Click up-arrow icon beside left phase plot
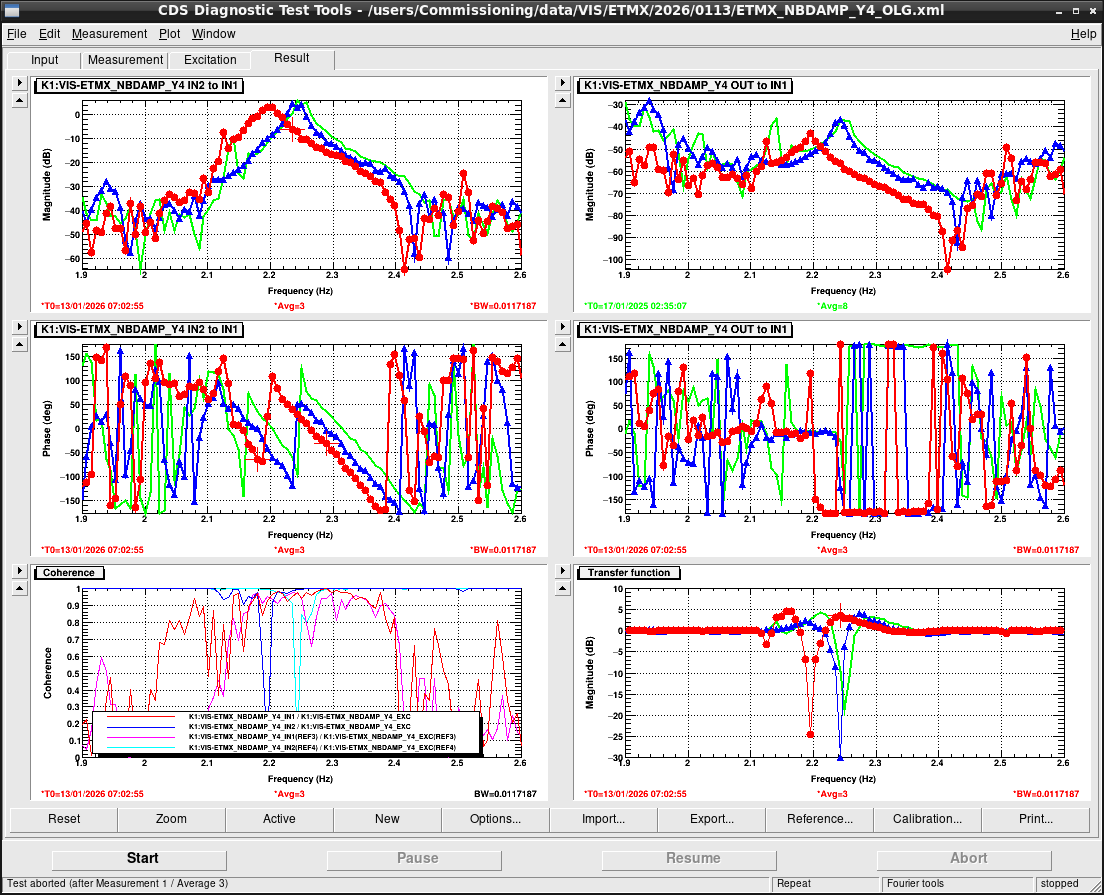The height and width of the screenshot is (895, 1104). pos(20,345)
